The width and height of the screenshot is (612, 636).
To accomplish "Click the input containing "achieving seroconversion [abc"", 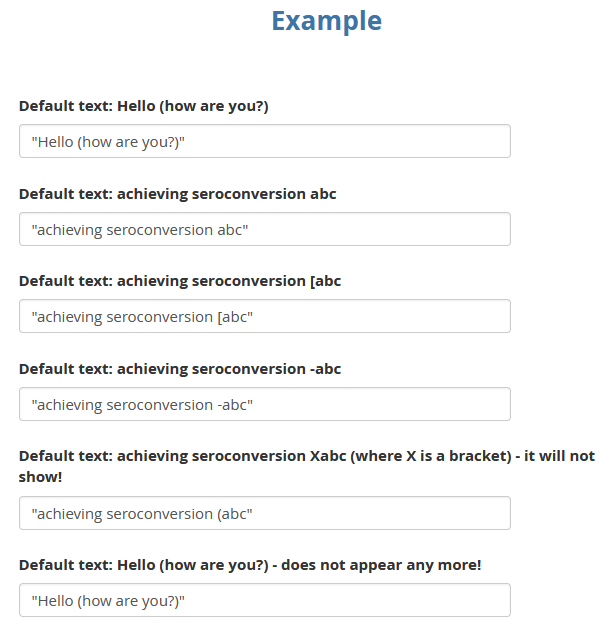I will 264,316.
